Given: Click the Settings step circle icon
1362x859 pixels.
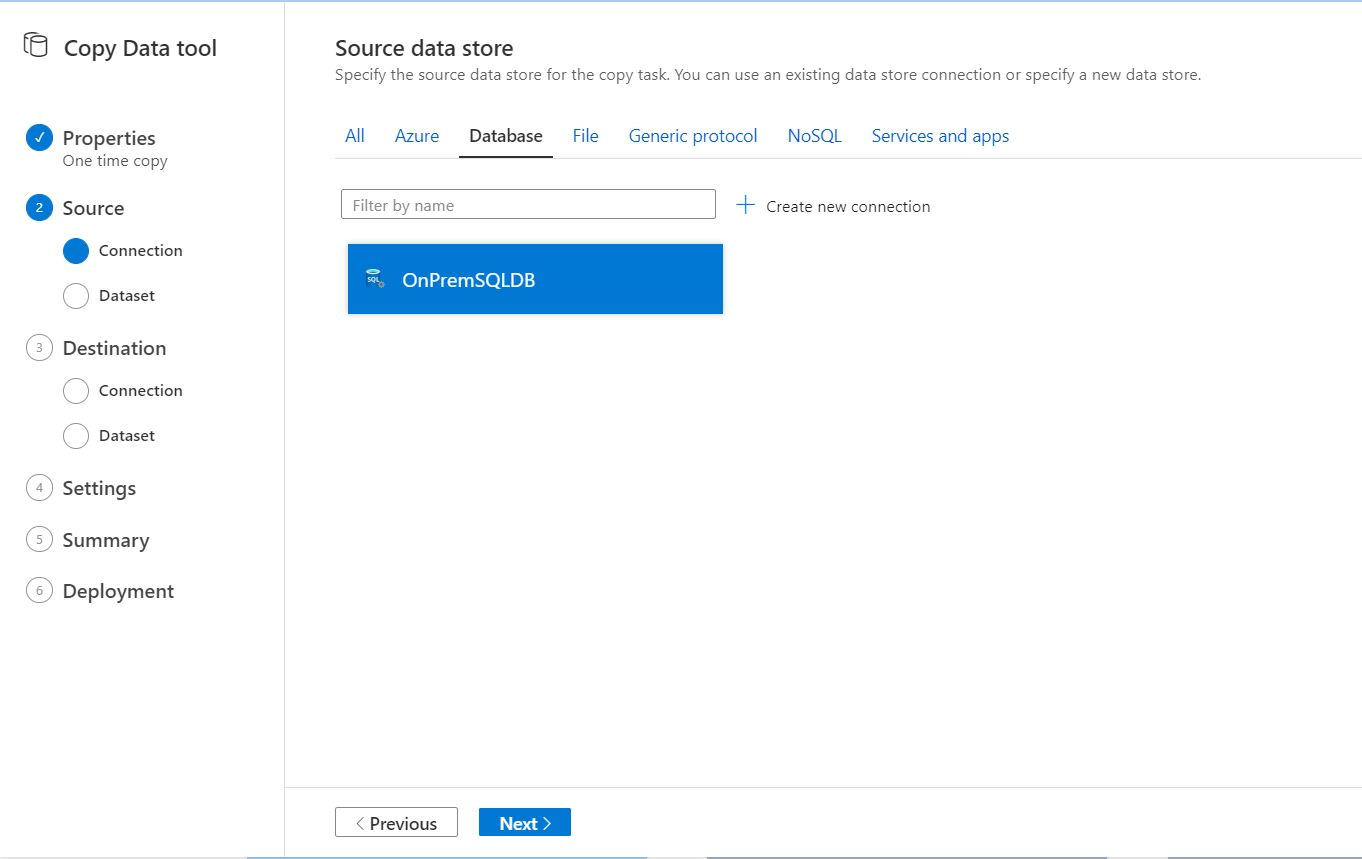Looking at the screenshot, I should pyautogui.click(x=39, y=488).
